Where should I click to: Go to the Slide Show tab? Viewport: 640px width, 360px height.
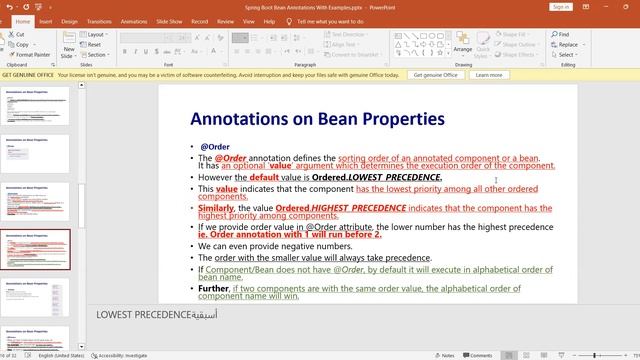pos(169,22)
